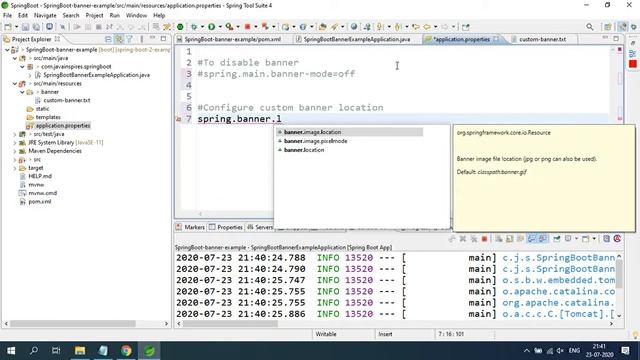Open the Windows notification center icon

(x=625, y=351)
